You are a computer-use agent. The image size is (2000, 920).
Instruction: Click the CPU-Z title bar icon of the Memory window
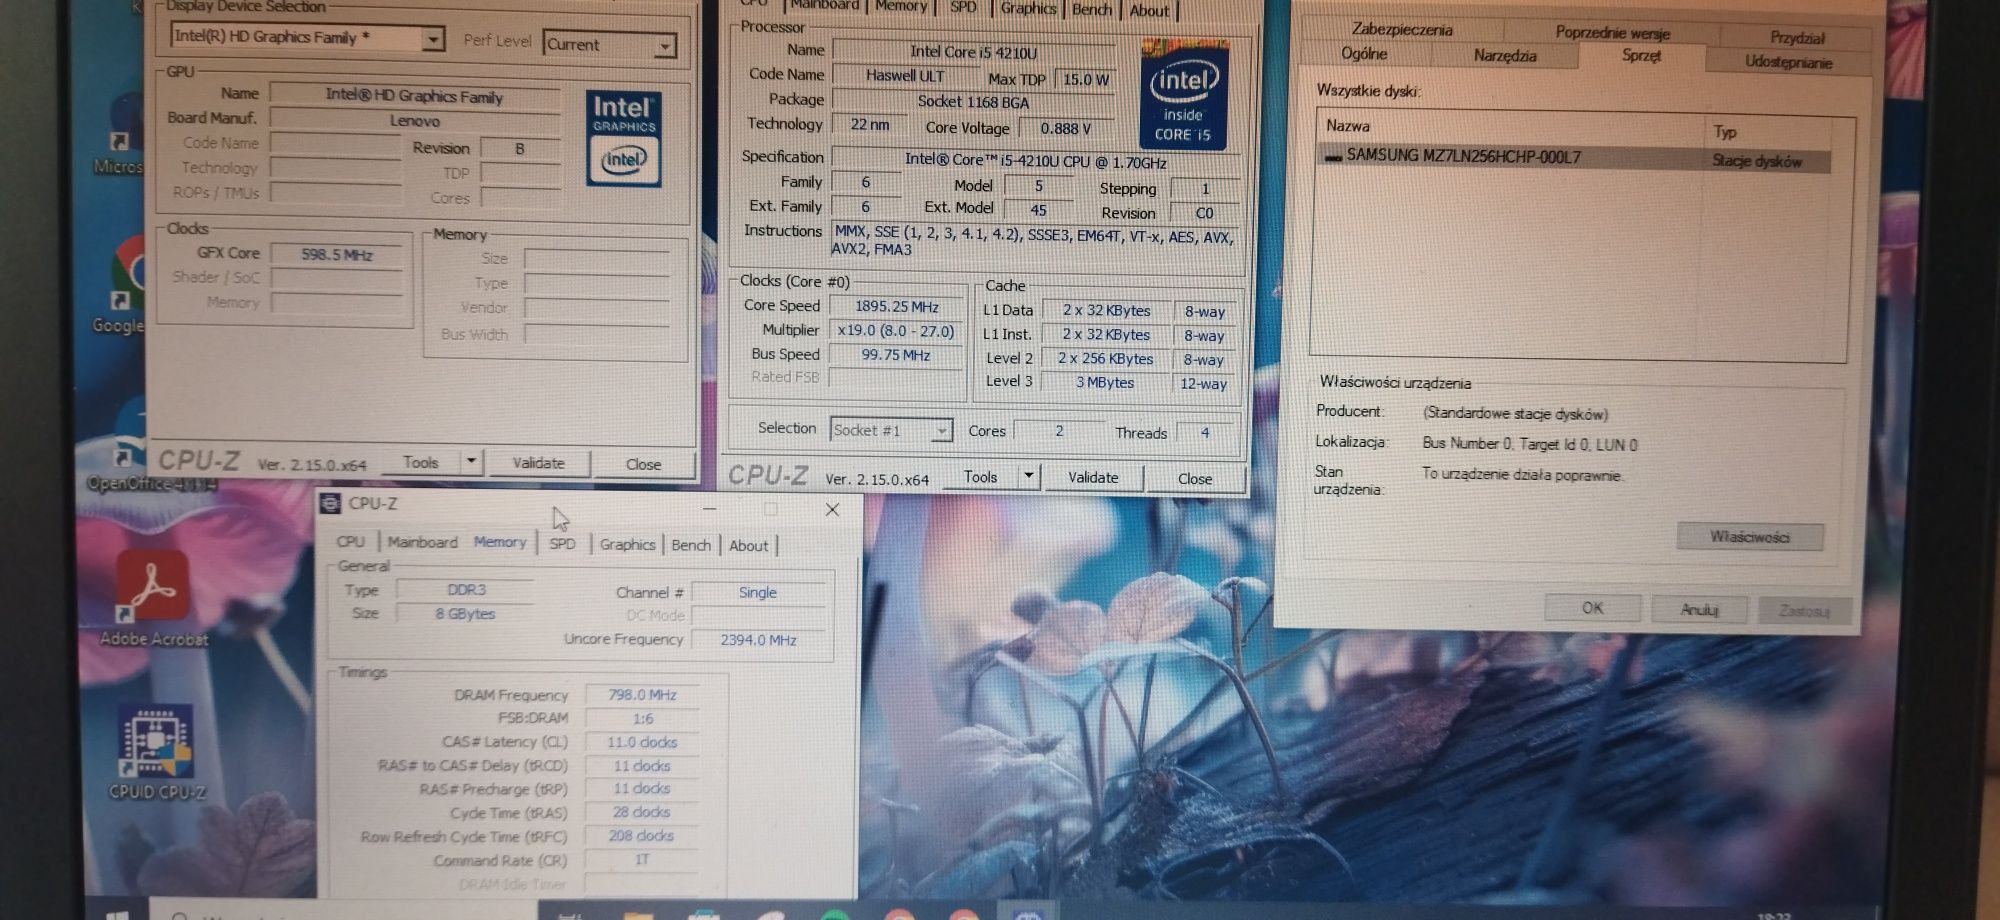click(x=329, y=504)
